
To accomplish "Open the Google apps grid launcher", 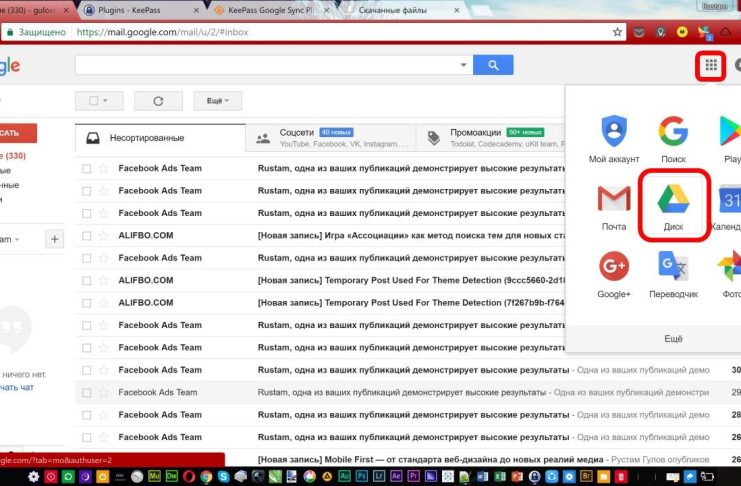I will pyautogui.click(x=711, y=65).
